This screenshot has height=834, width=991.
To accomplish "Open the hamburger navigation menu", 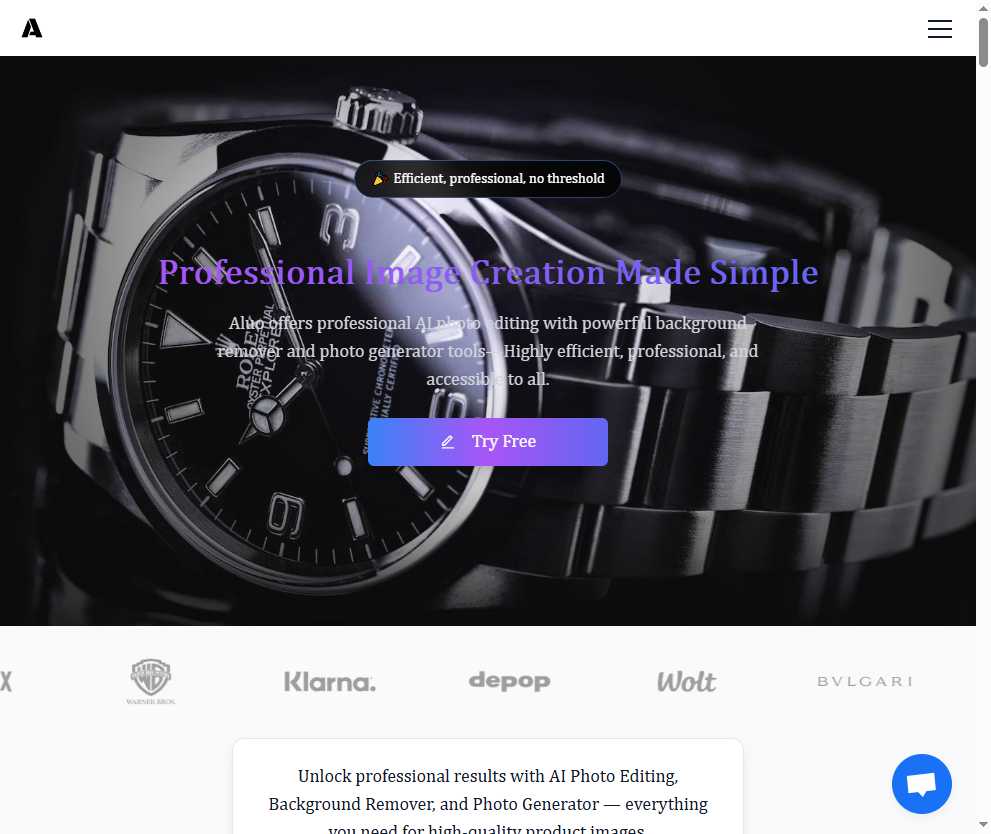I will [x=940, y=28].
